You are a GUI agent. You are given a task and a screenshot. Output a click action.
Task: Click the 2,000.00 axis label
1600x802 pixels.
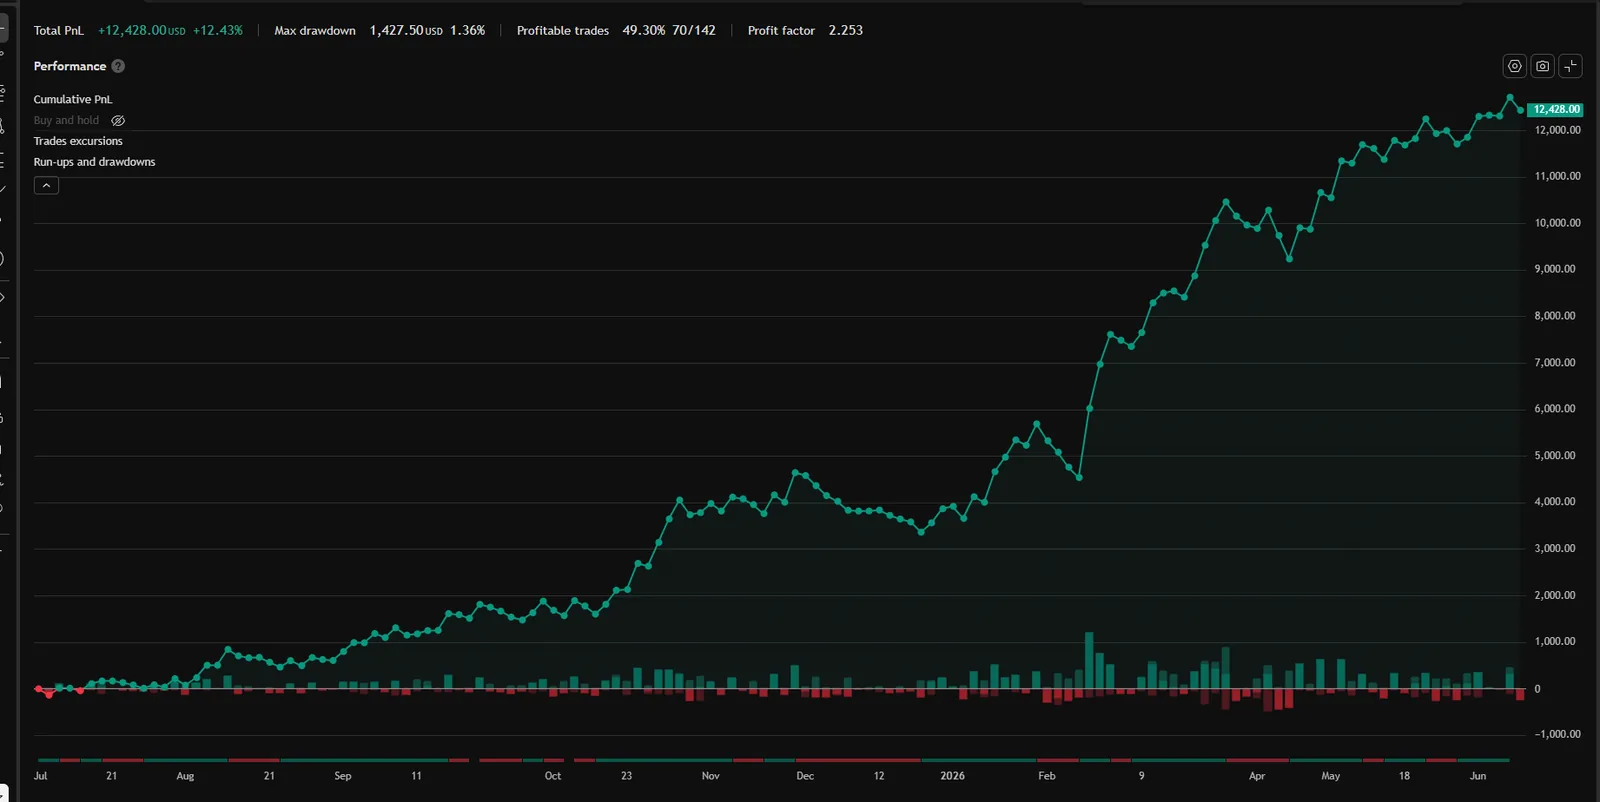tap(1555, 595)
